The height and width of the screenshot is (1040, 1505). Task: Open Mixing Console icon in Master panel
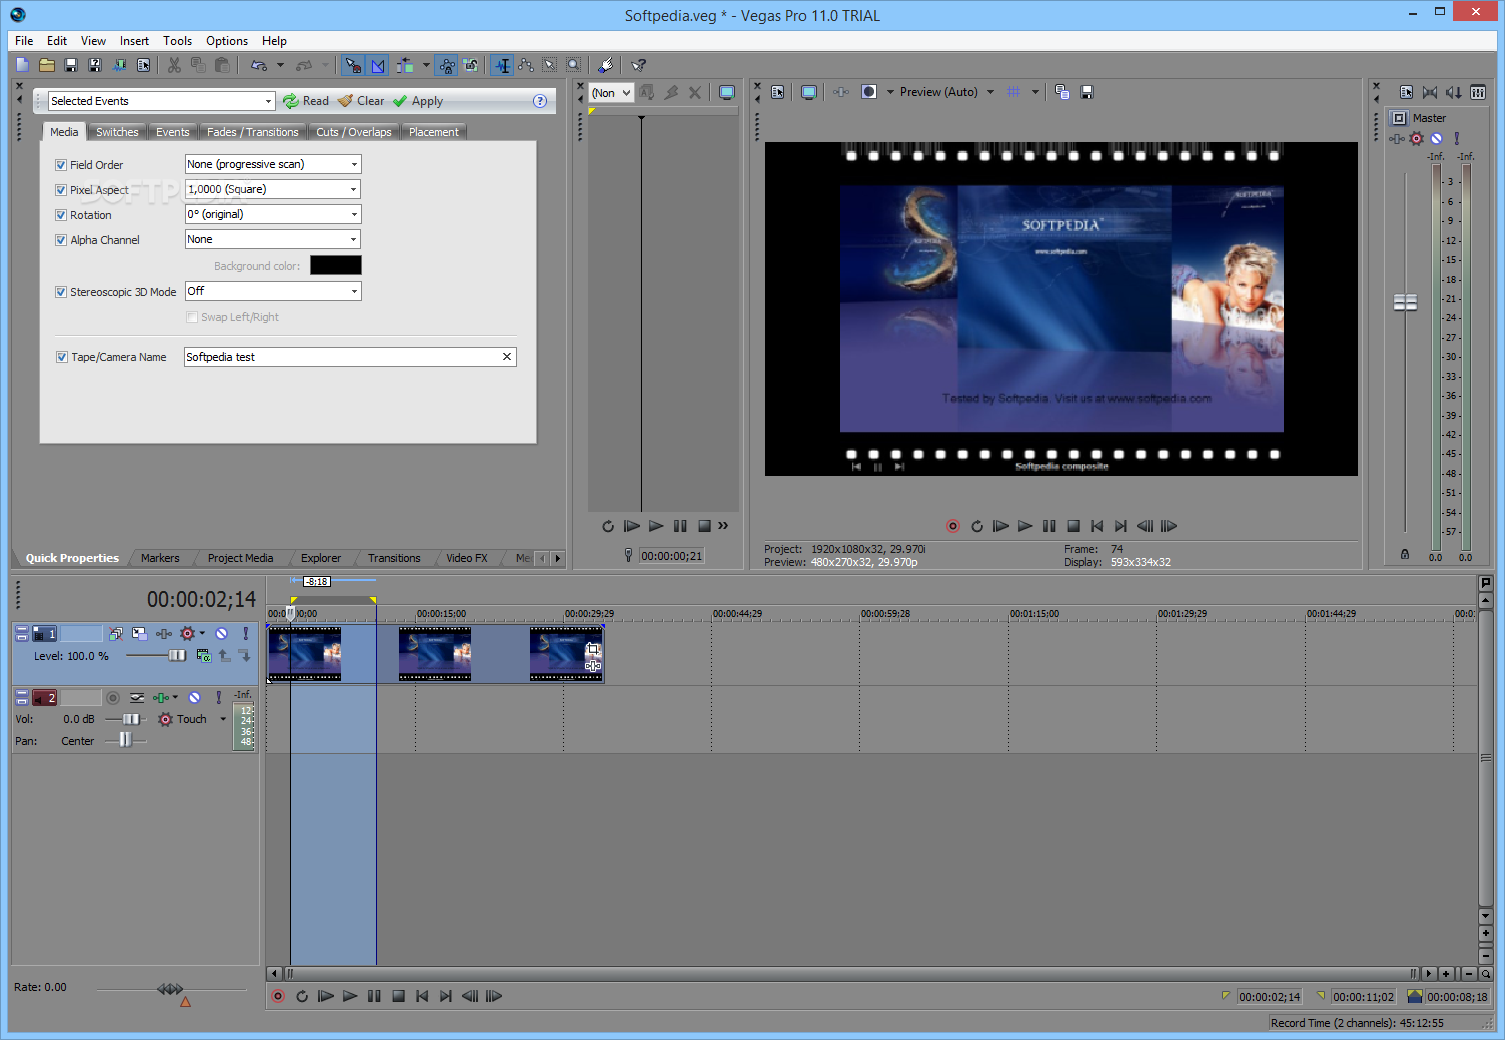pos(1478,92)
